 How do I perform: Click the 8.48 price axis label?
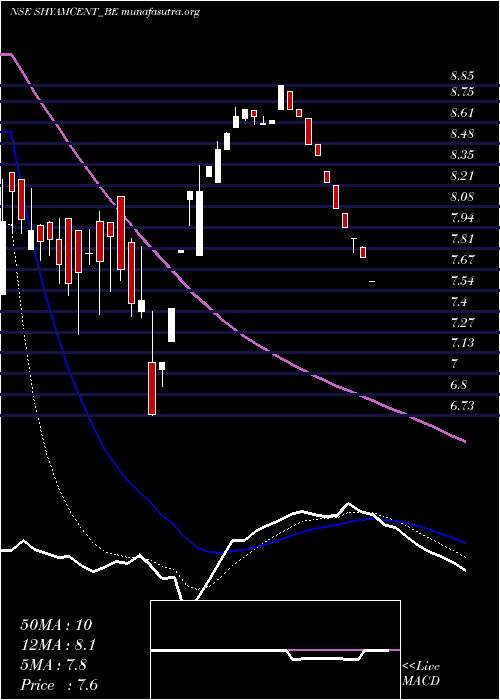click(462, 134)
